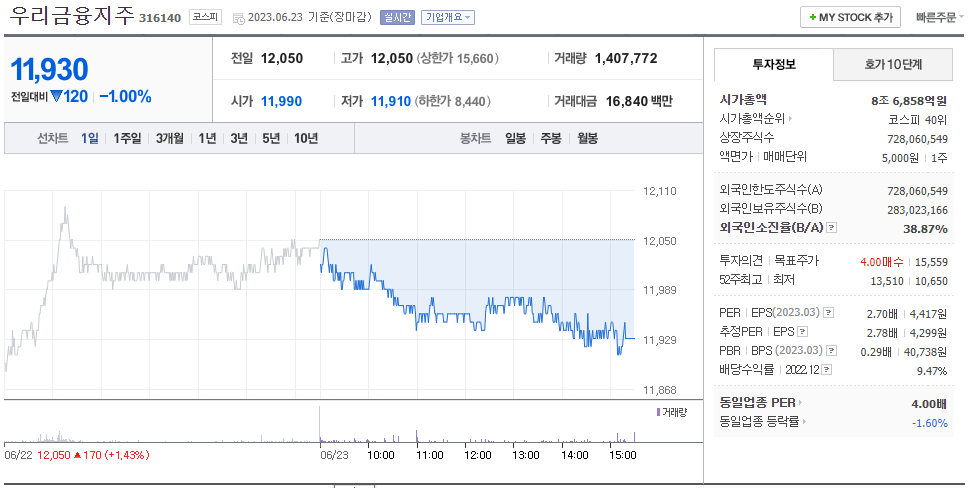Select the 3개월 line chart period

pos(170,138)
